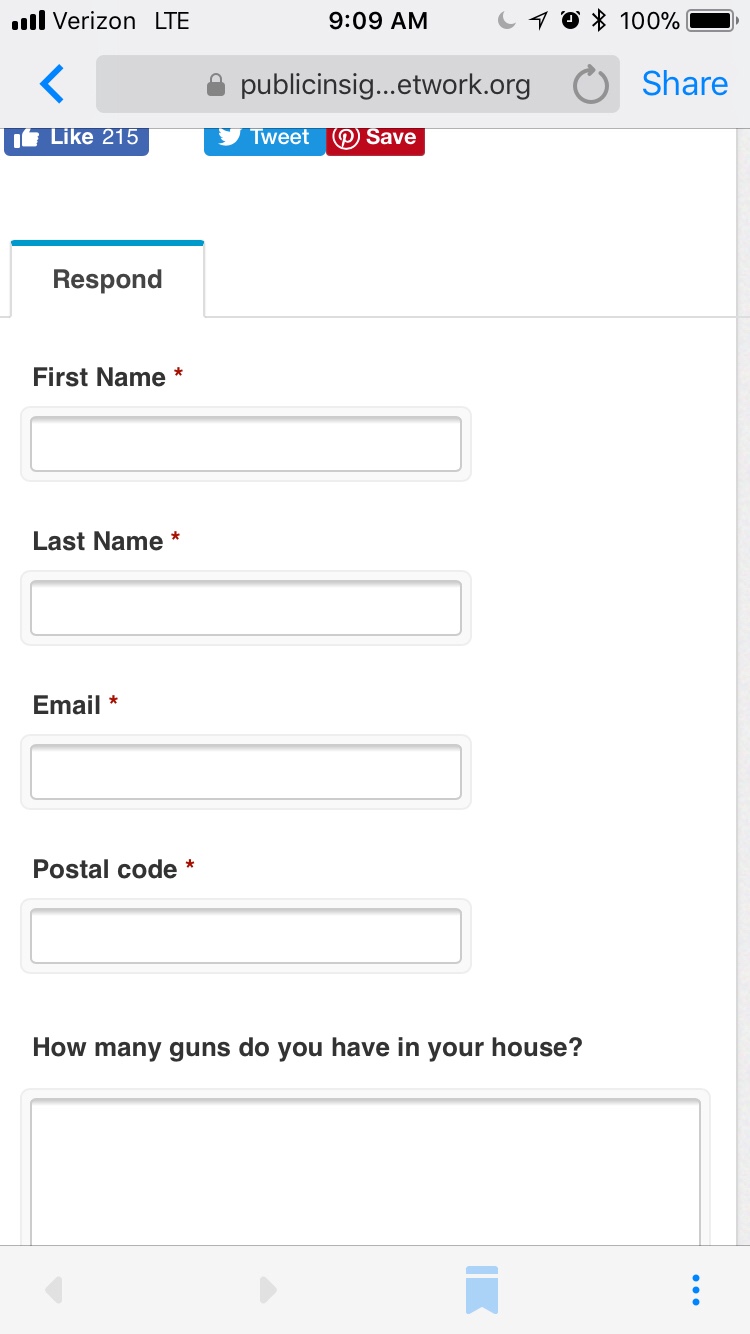Reload the page with the refresh icon
Image resolution: width=750 pixels, height=1334 pixels.
[x=590, y=86]
